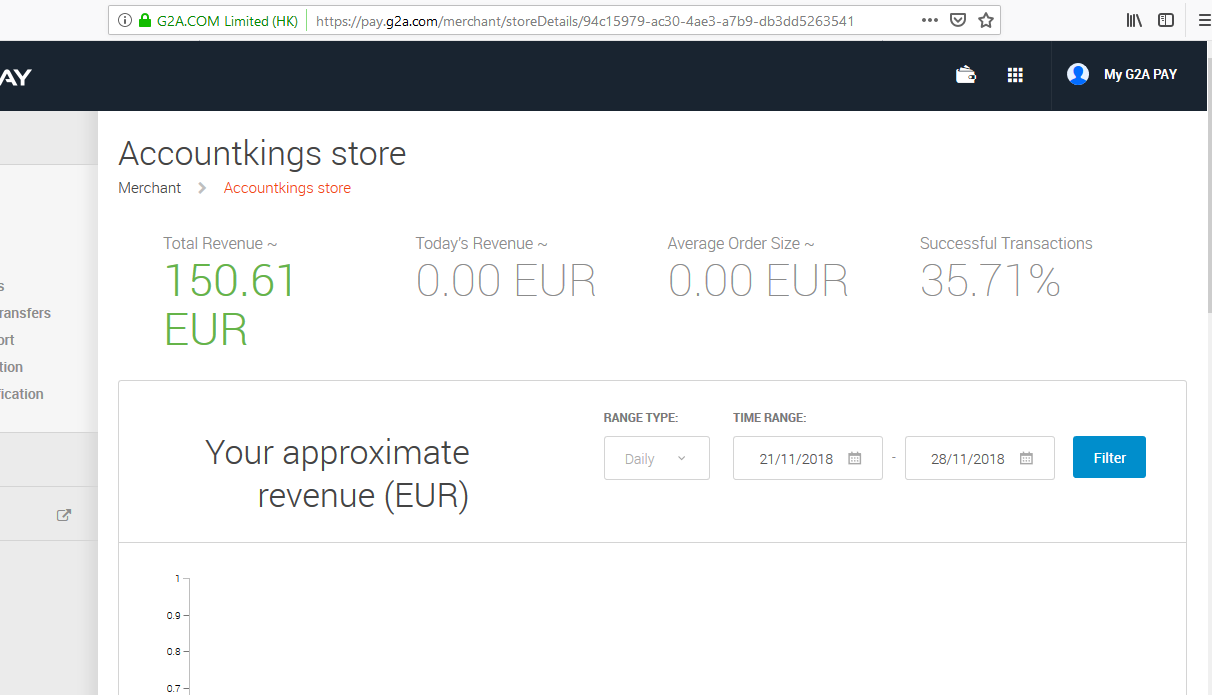The height and width of the screenshot is (695, 1212).
Task: Open the My G2A PAY menu
Action: [1140, 74]
